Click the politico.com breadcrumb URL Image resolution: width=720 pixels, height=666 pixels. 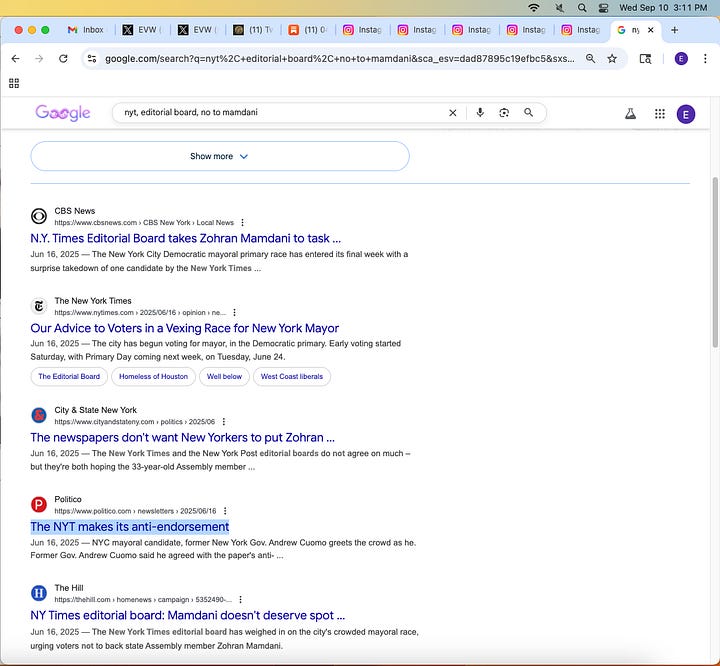click(135, 511)
